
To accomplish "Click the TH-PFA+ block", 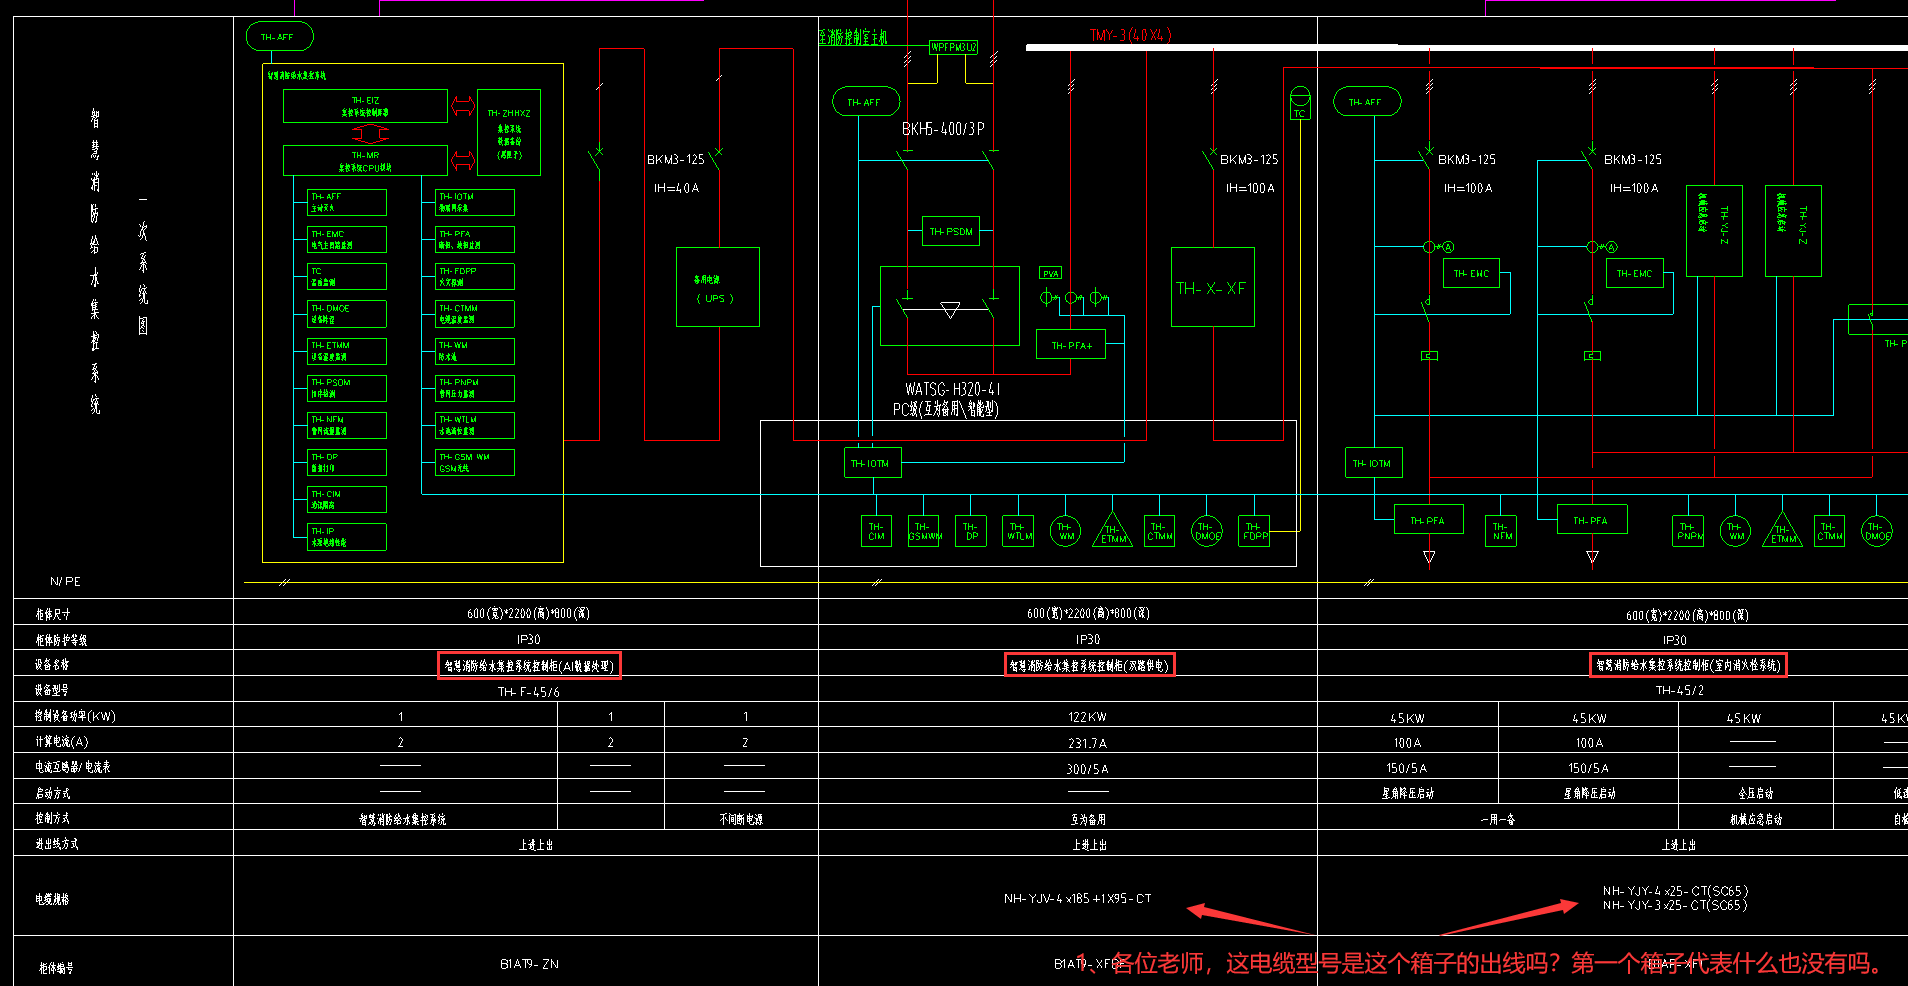I will tap(1071, 345).
